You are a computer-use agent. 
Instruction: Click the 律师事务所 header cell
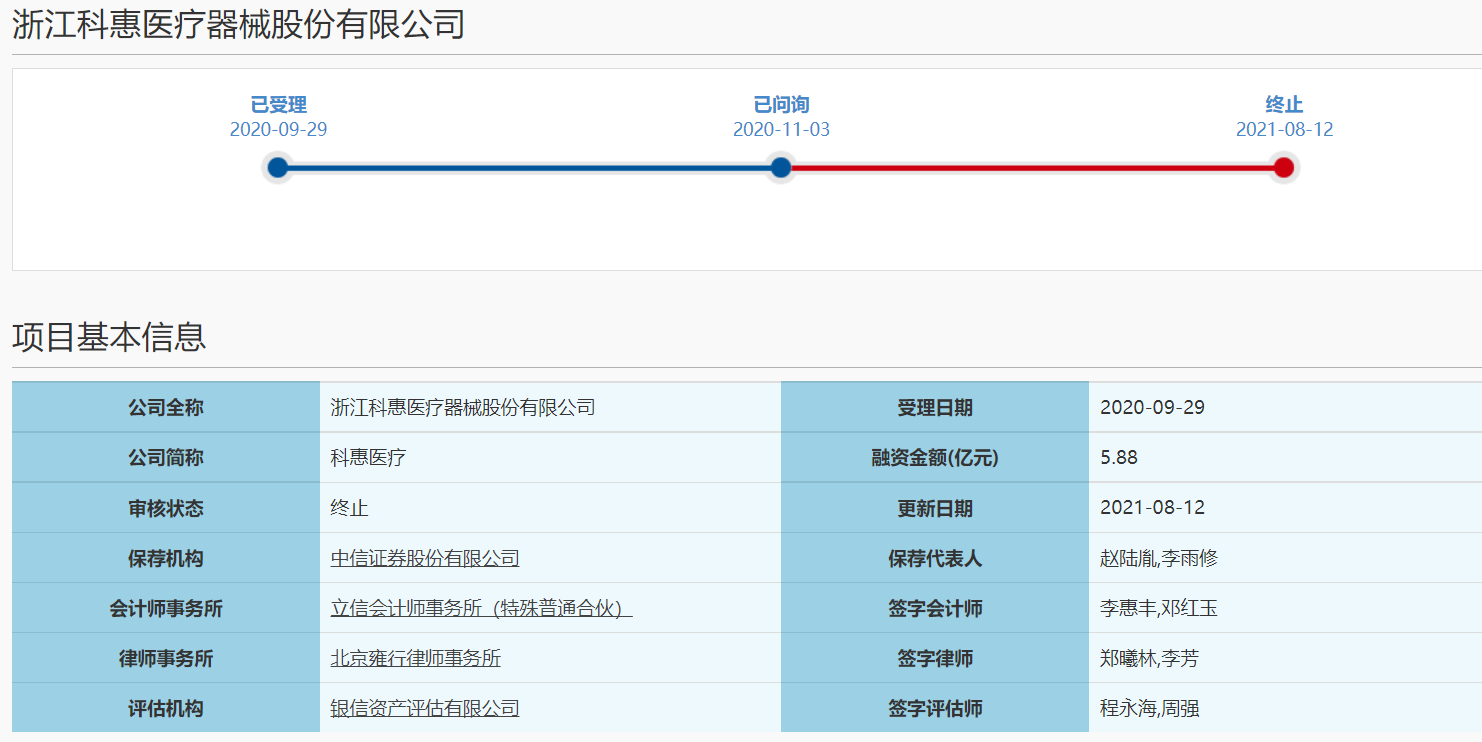(x=166, y=659)
